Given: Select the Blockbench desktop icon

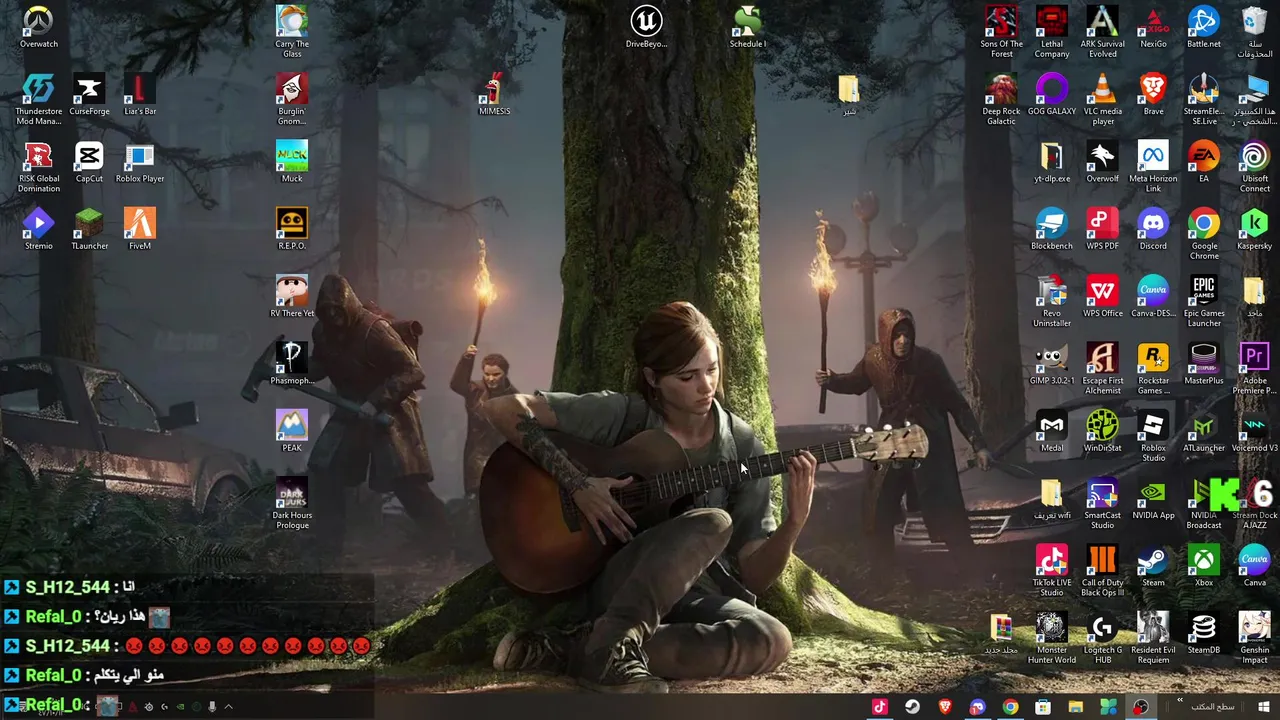Looking at the screenshot, I should pos(1052,229).
